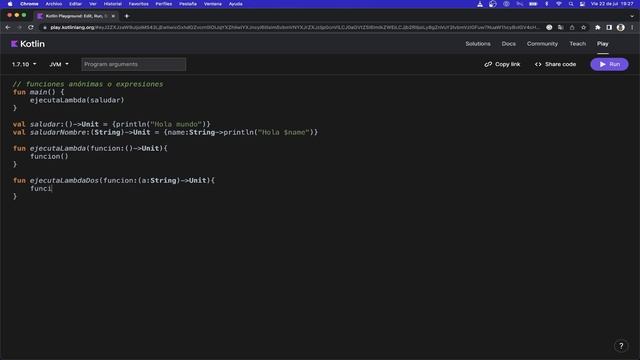Screen dimensions: 640x360
Task: Open the Docs navigation link
Action: pos(509,44)
